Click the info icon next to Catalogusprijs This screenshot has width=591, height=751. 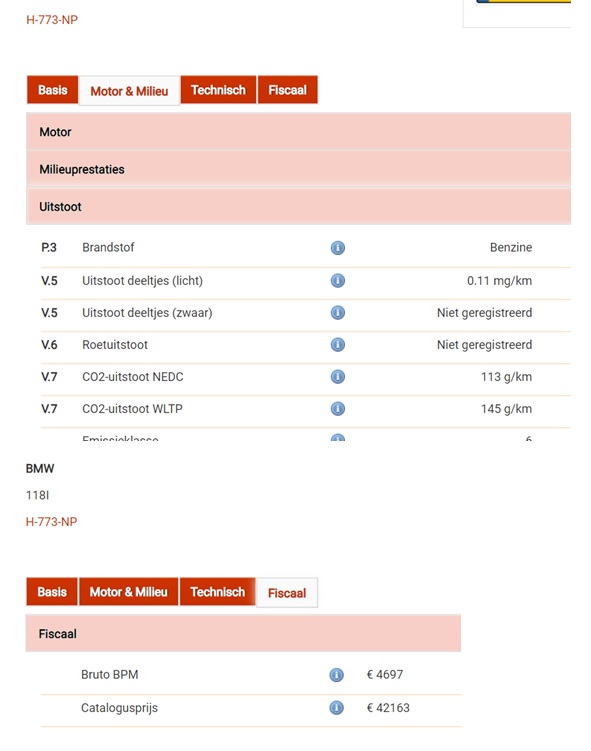pyautogui.click(x=337, y=707)
